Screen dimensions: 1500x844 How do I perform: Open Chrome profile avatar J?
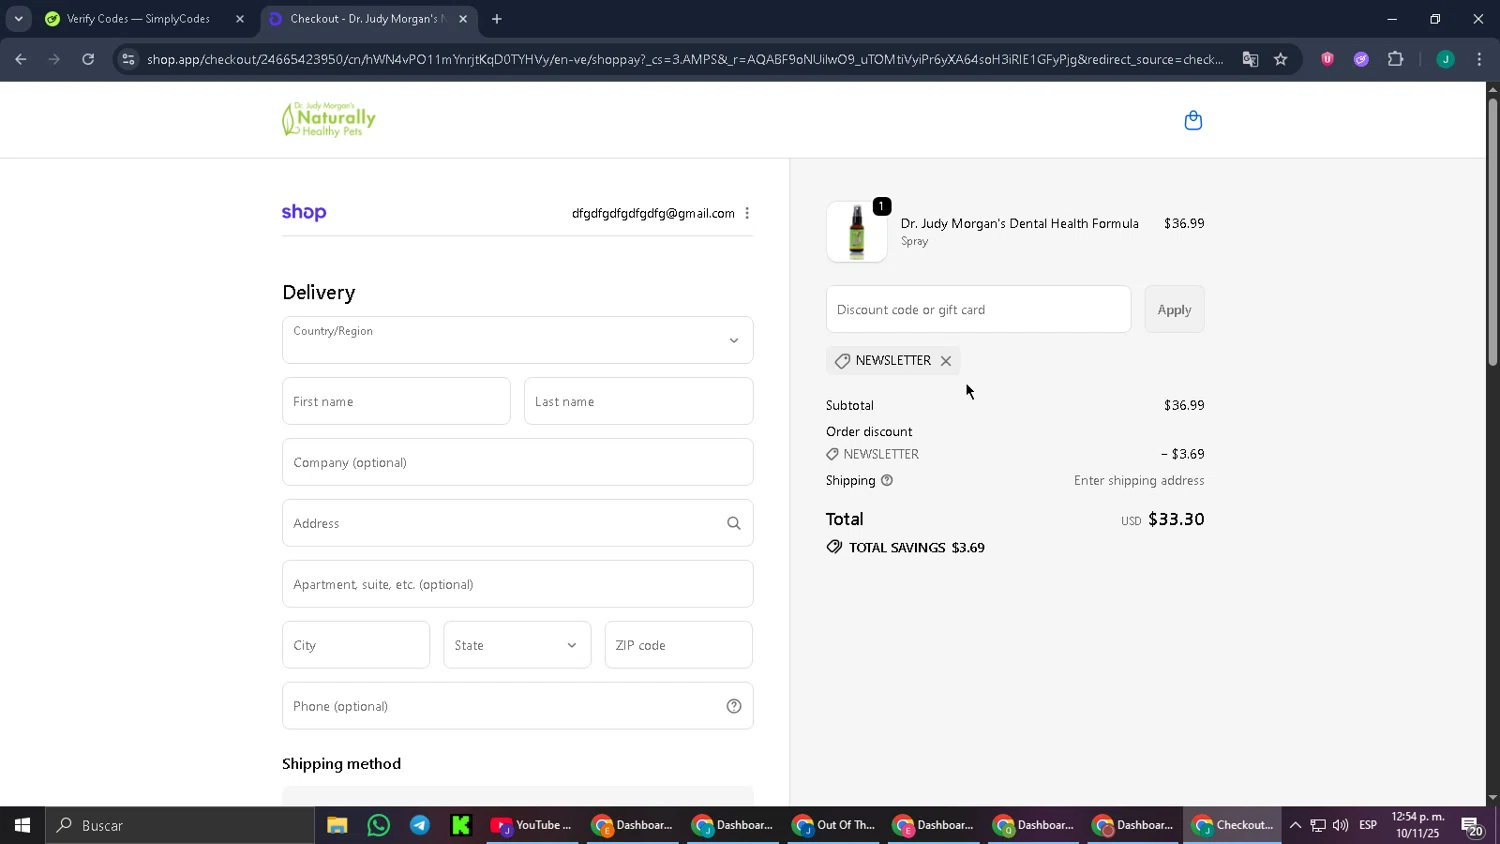(1445, 59)
